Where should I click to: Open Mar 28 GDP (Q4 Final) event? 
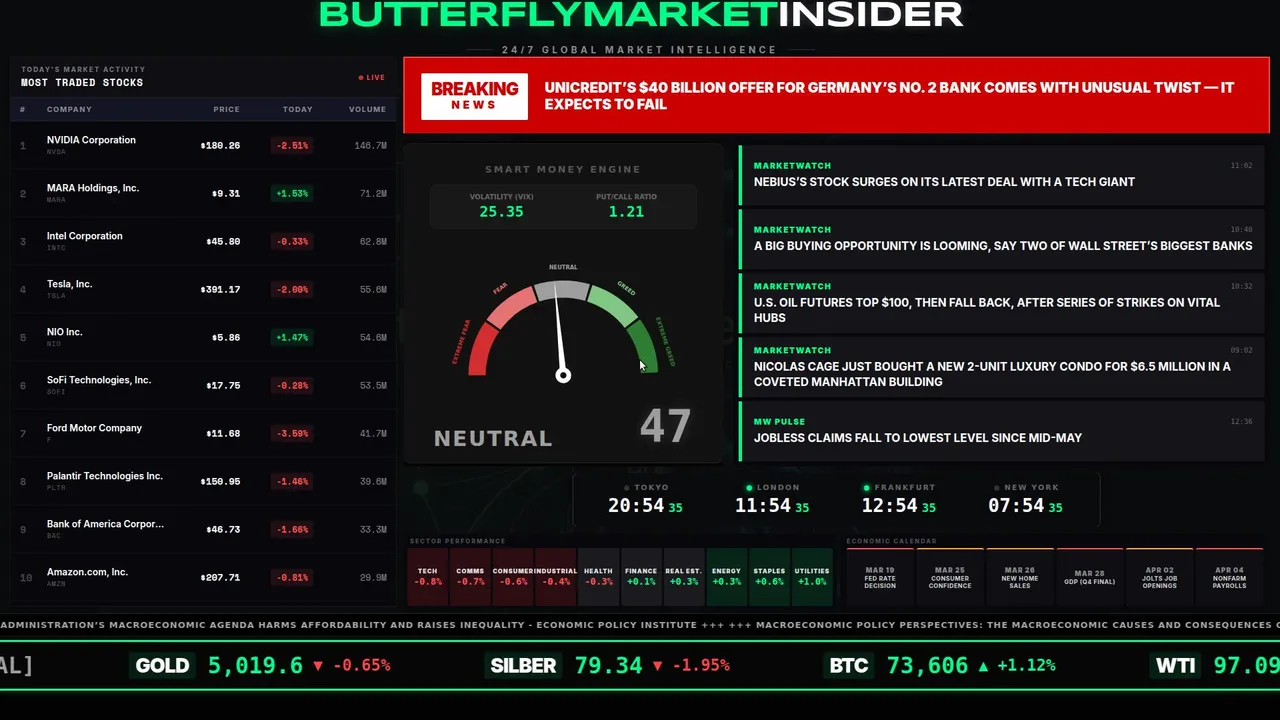click(1090, 577)
